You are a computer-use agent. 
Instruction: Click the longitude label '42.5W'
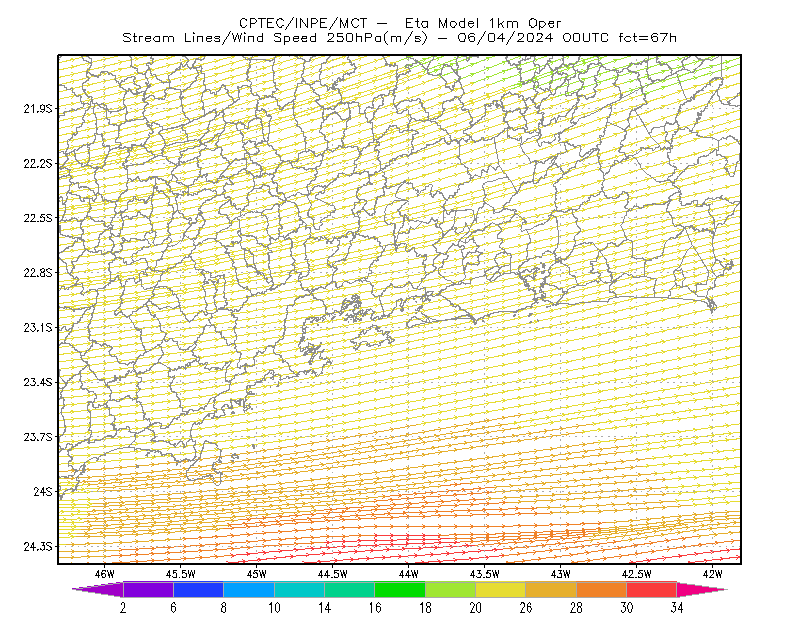(637, 574)
